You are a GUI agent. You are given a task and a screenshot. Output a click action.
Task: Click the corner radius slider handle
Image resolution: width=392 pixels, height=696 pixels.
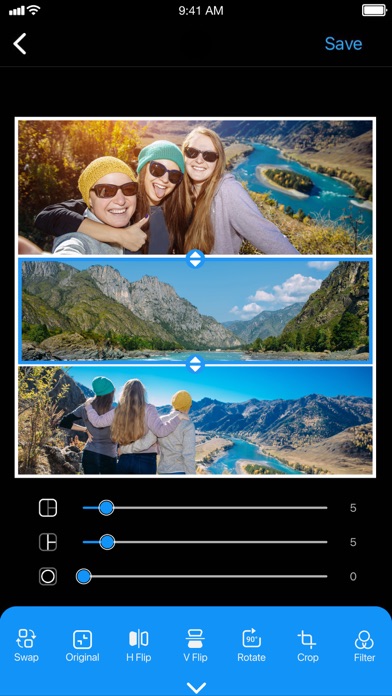83,577
